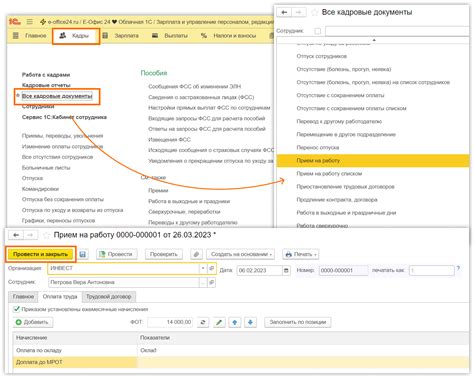Open help question mark near печатать как
Viewport: 474px width, 378px height.
(x=458, y=268)
